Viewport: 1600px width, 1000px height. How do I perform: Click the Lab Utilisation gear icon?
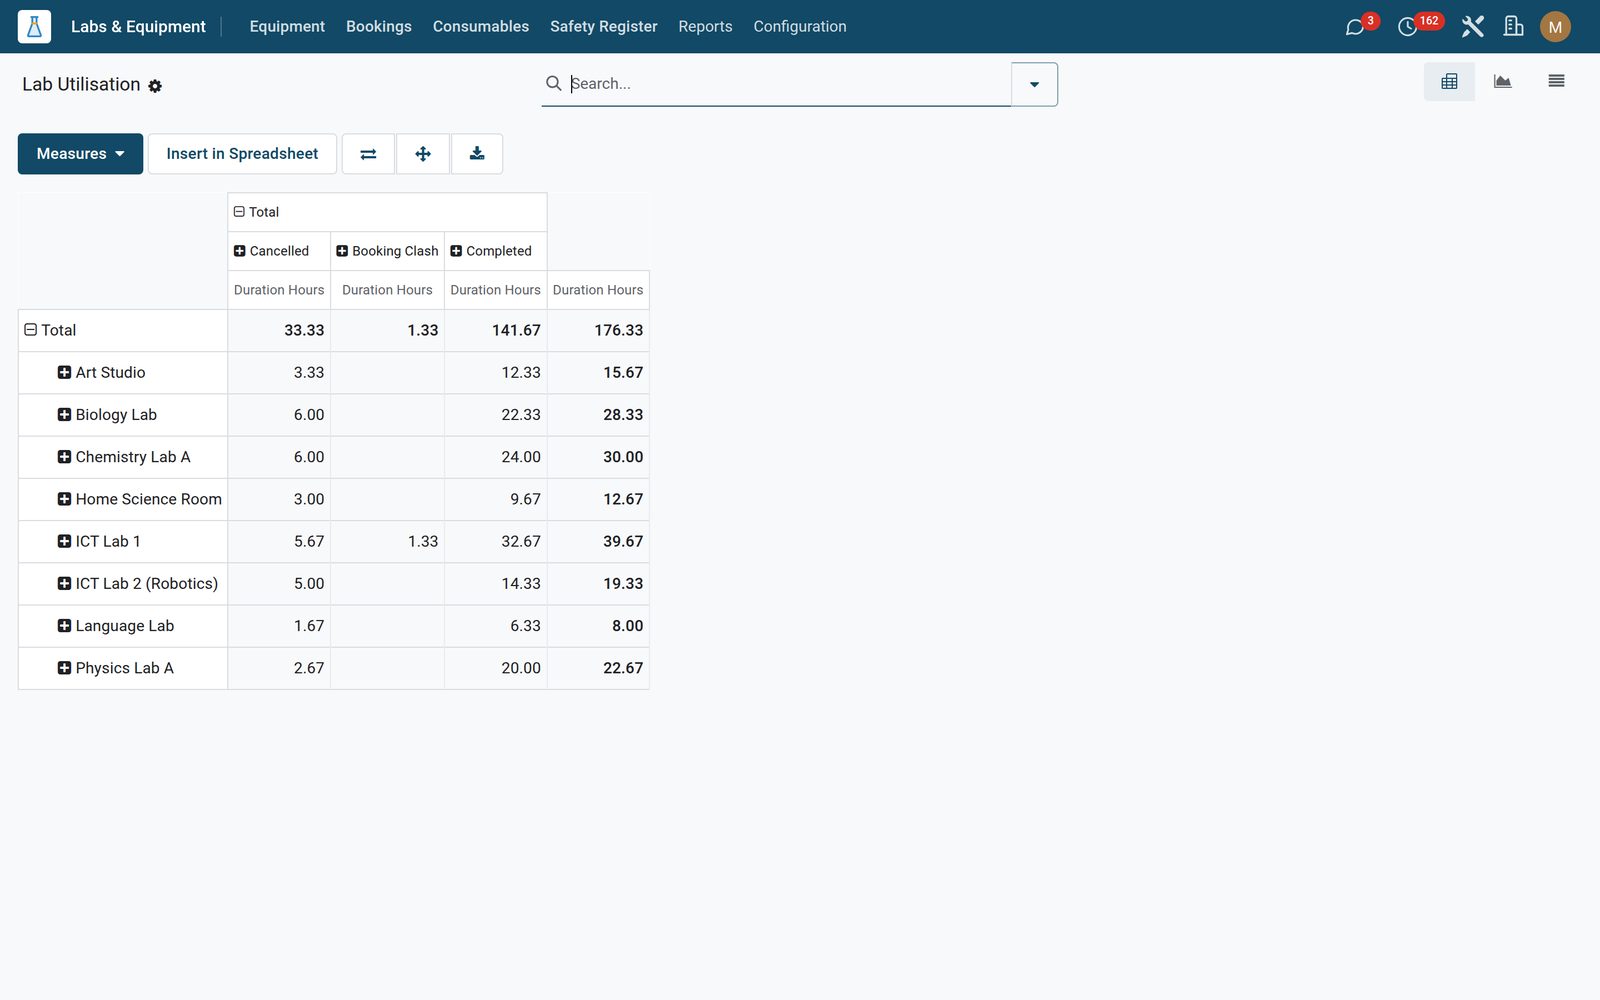[x=155, y=86]
